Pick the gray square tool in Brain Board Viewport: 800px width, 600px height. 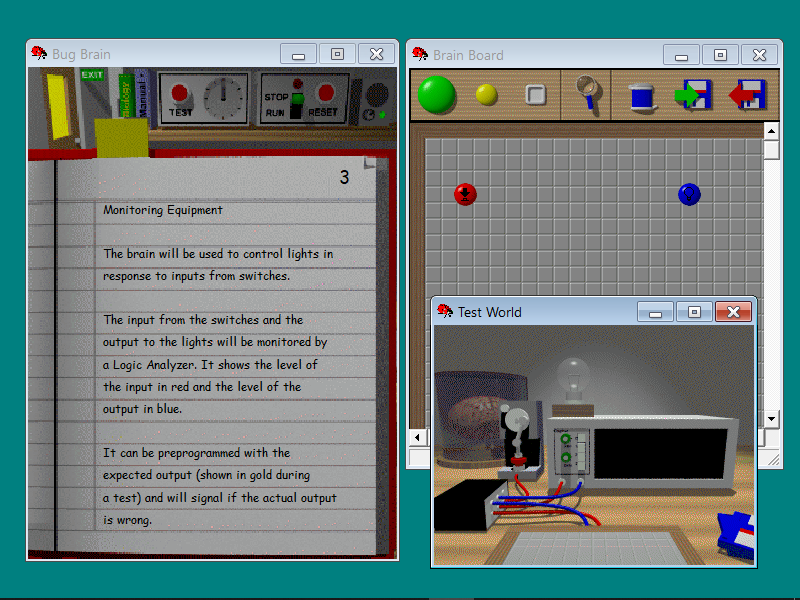pyautogui.click(x=535, y=94)
